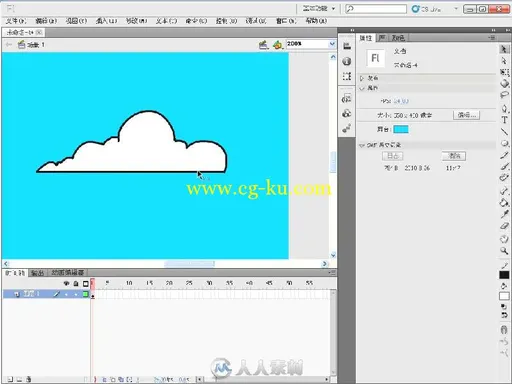
Task: Select the Pencil tool
Action: [504, 155]
